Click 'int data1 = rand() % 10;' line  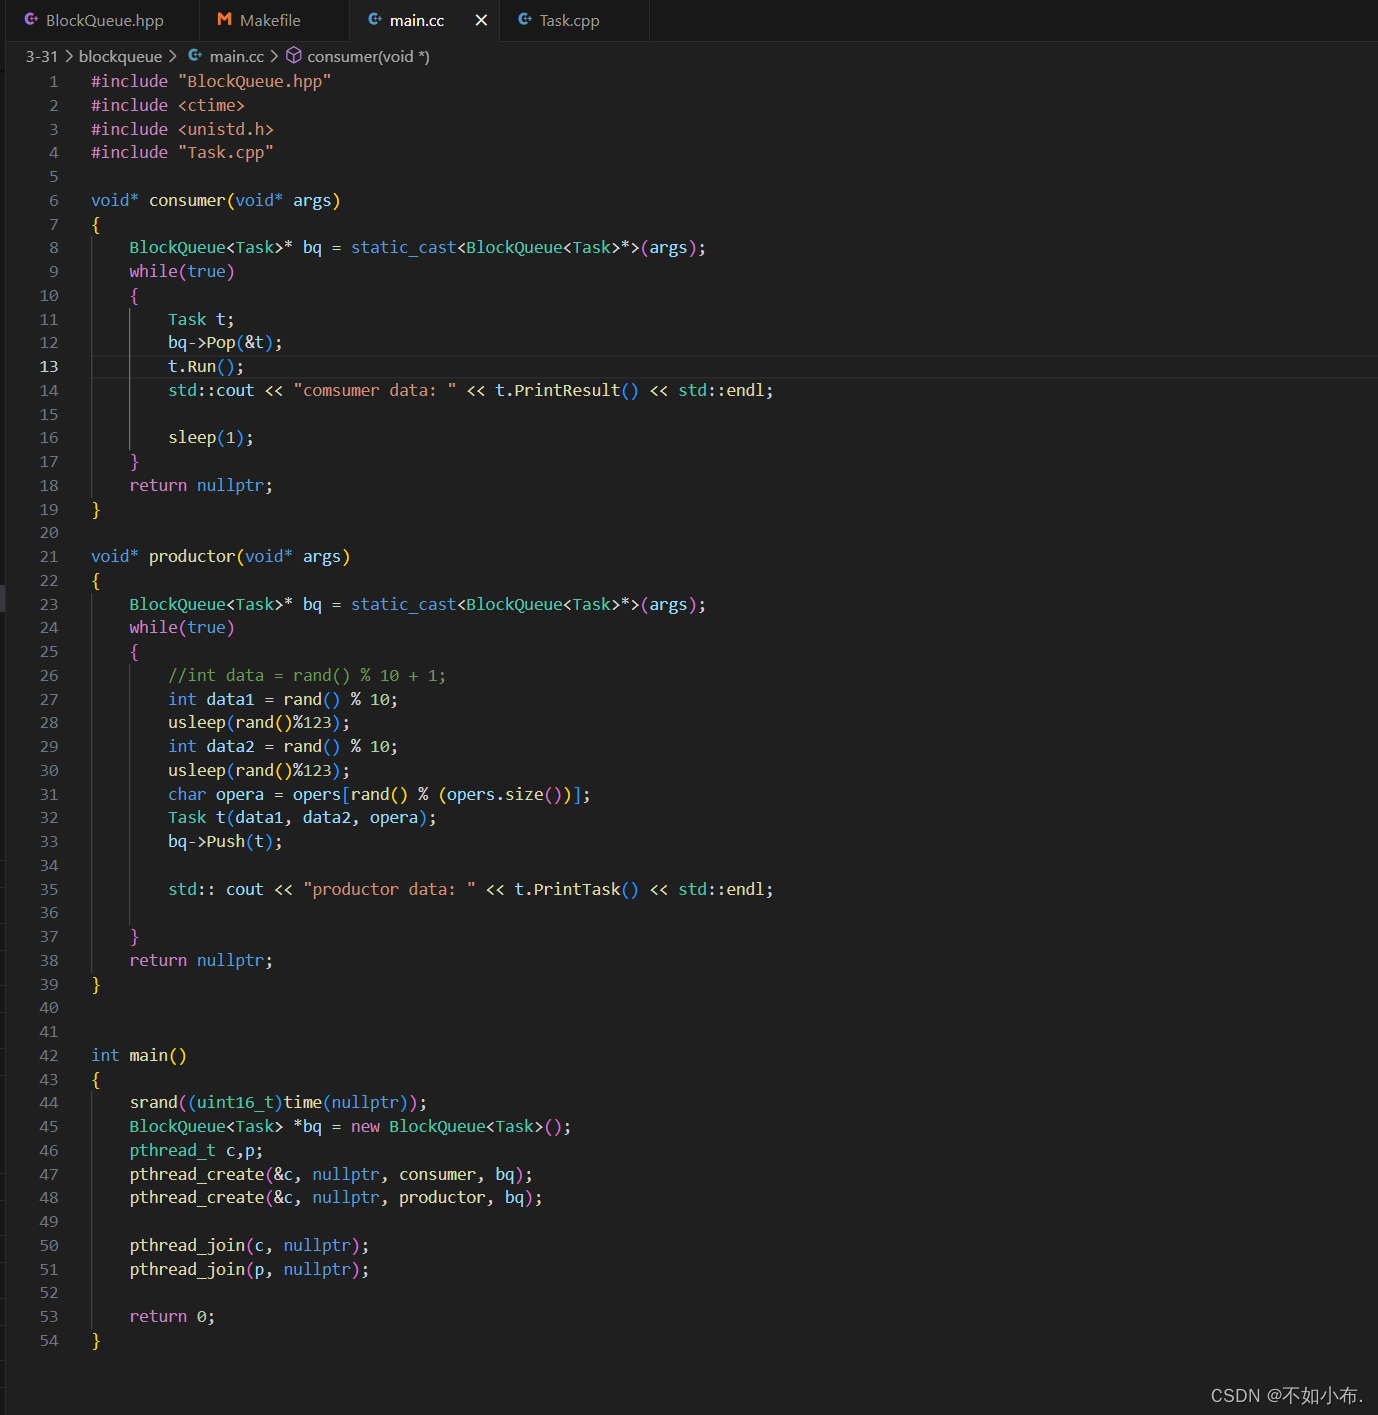point(283,700)
